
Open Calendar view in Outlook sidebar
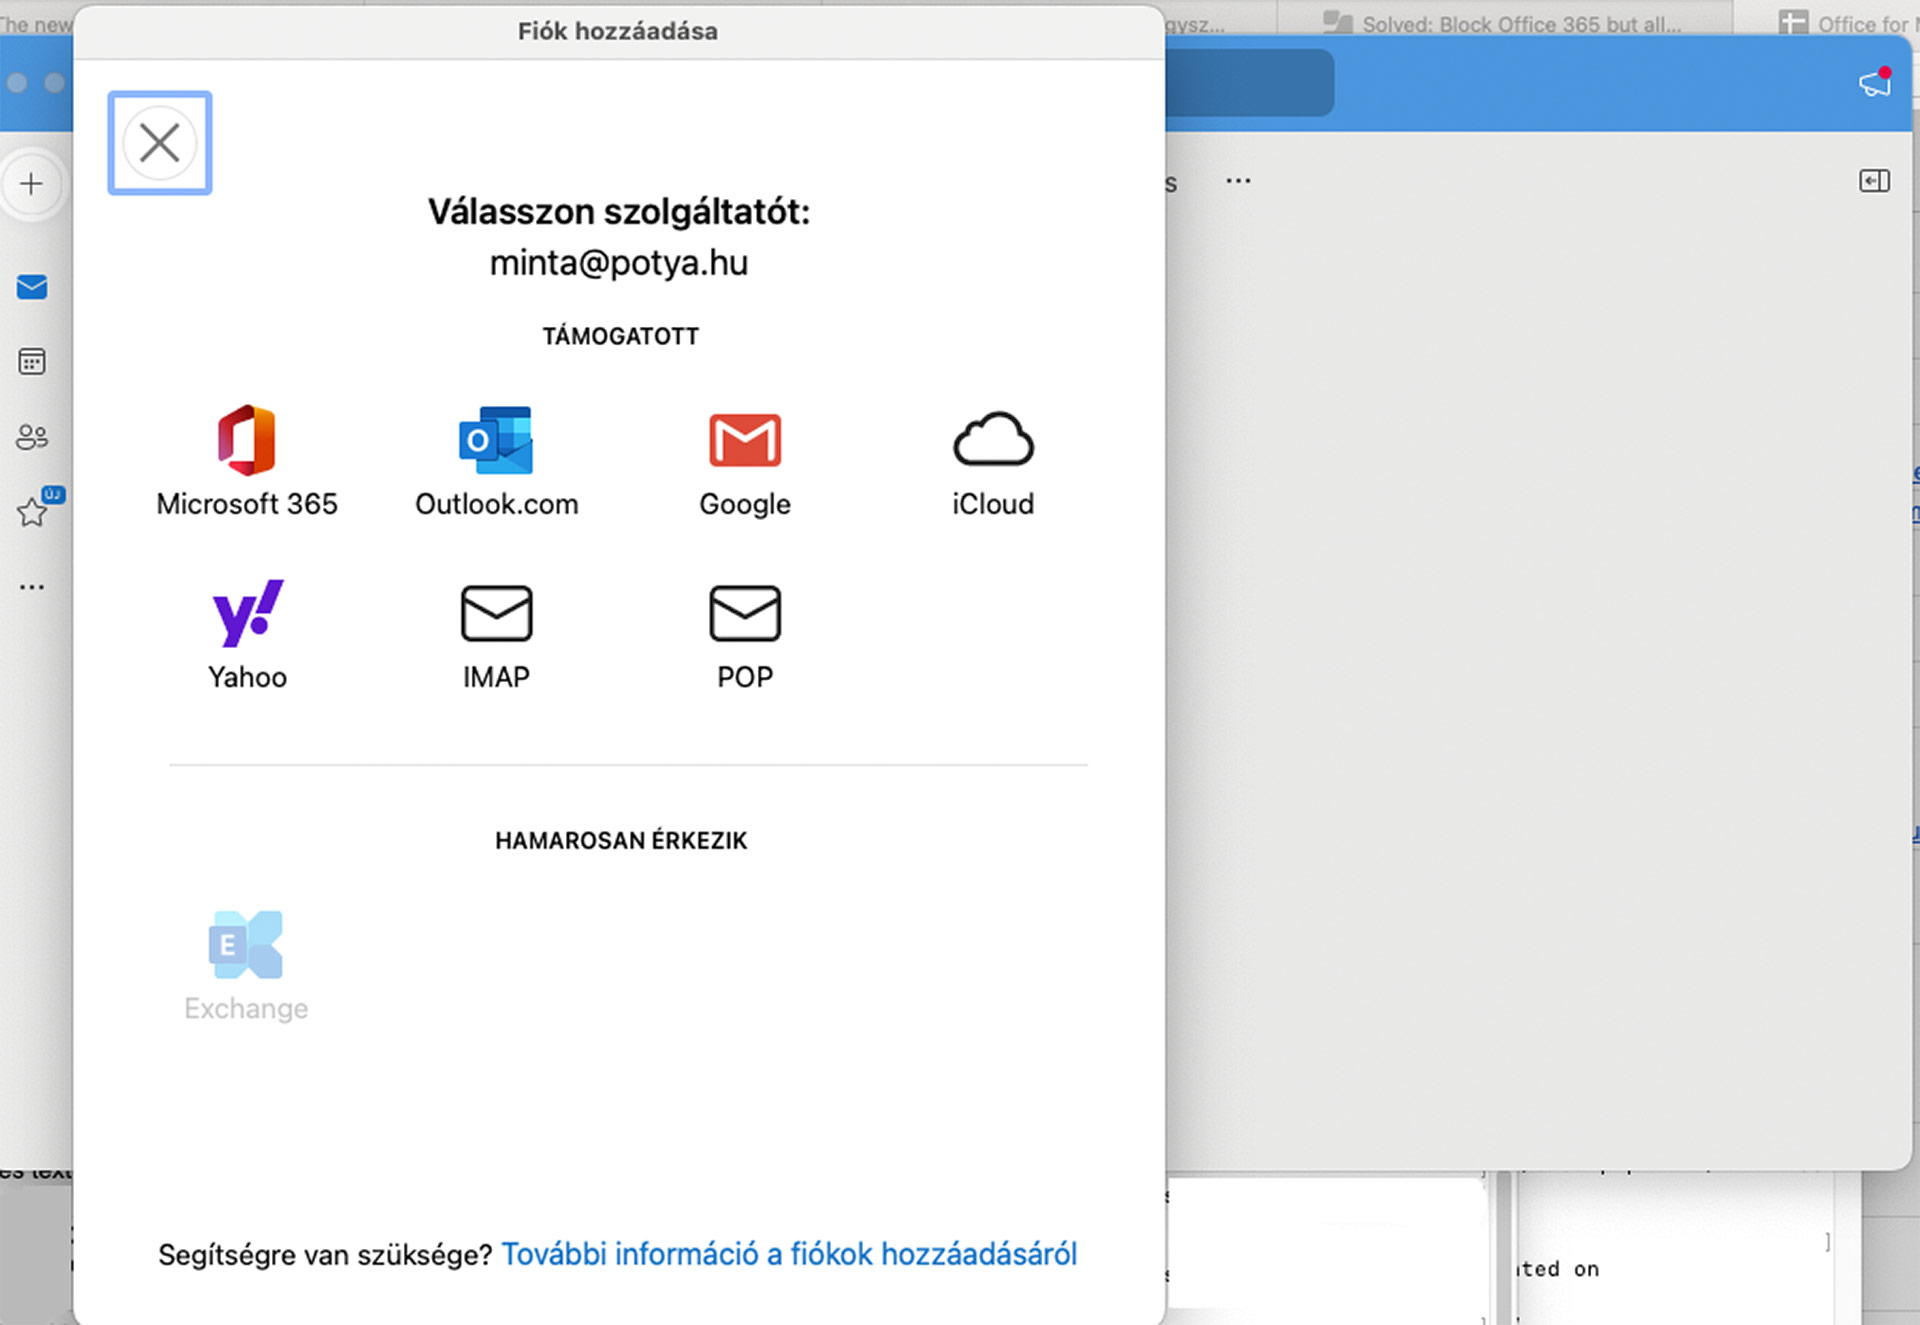coord(32,361)
